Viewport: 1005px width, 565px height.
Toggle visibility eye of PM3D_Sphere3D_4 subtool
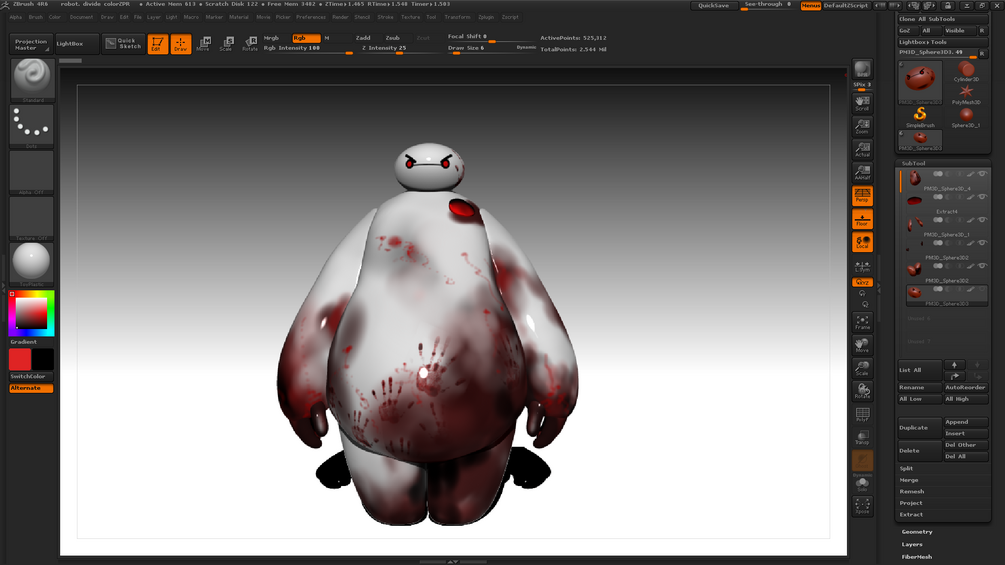(x=982, y=174)
